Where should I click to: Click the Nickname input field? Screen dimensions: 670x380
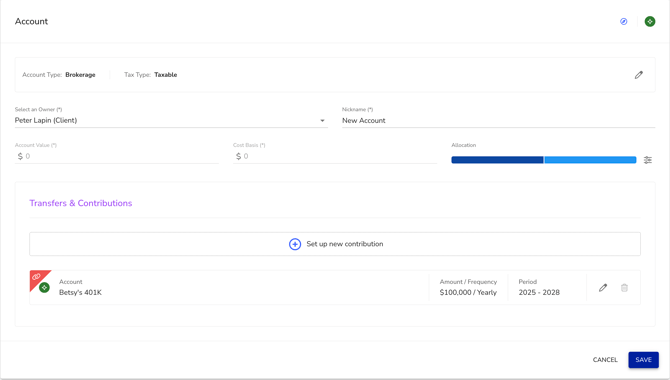pos(498,121)
